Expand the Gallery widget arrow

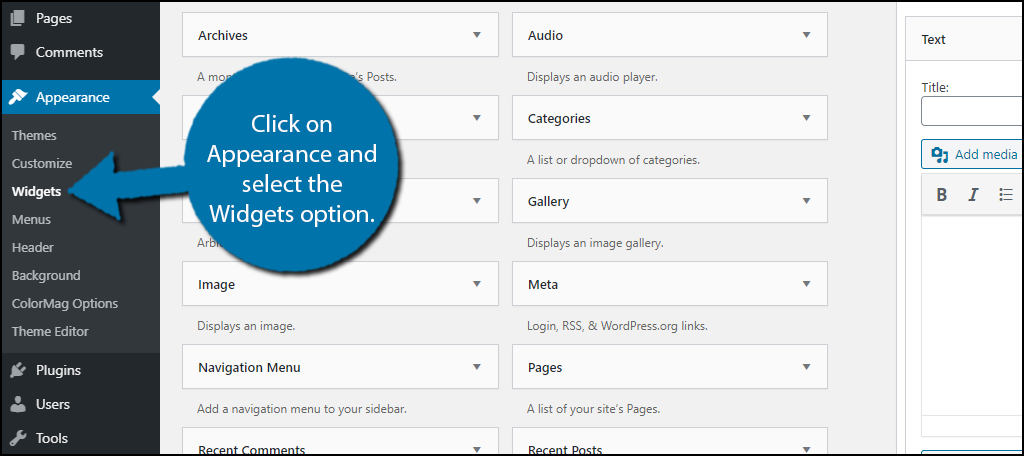(807, 201)
